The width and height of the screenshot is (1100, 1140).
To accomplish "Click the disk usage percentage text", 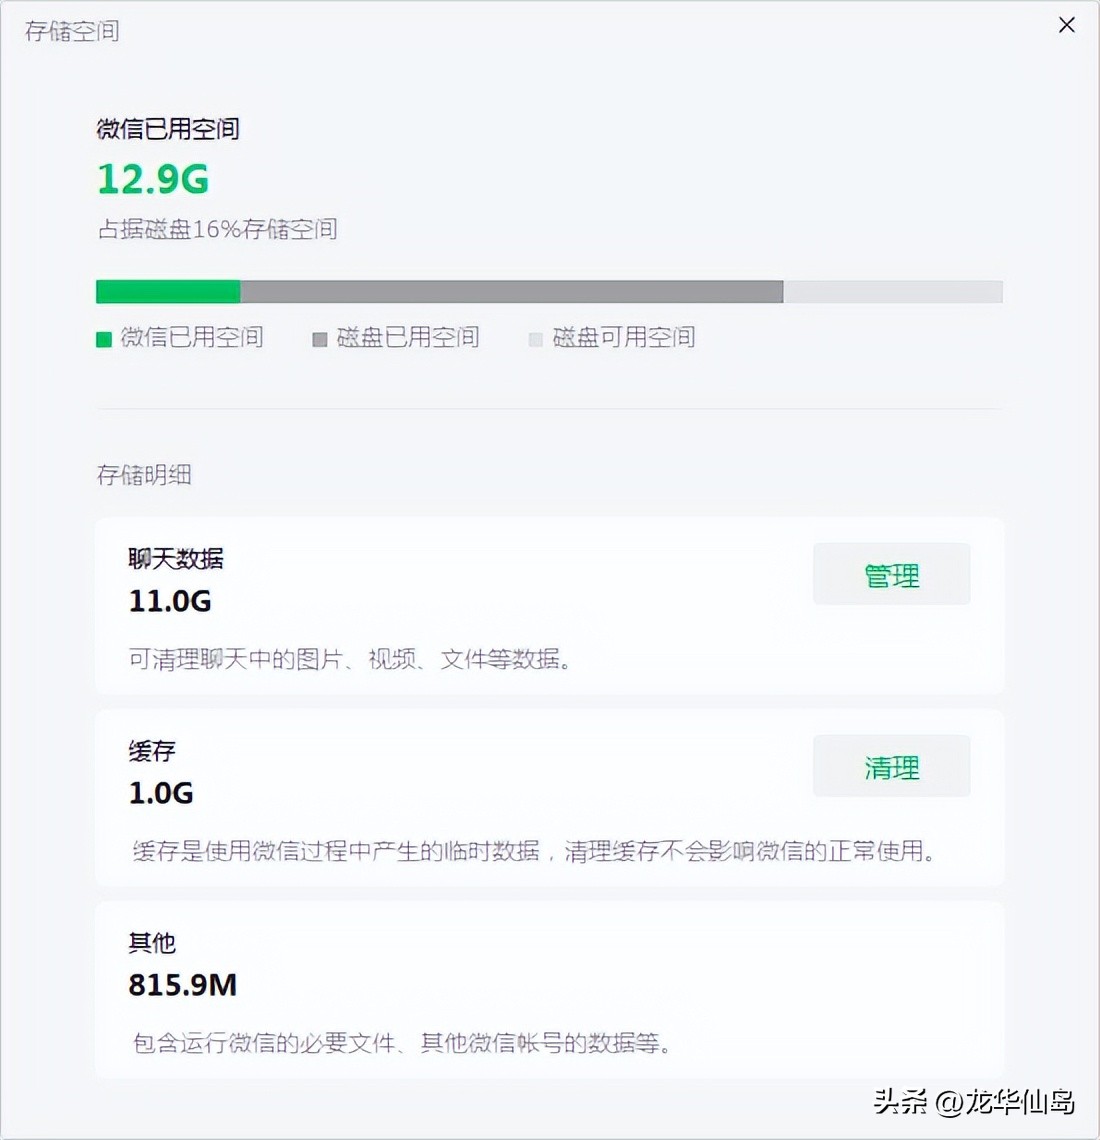I will 216,229.
